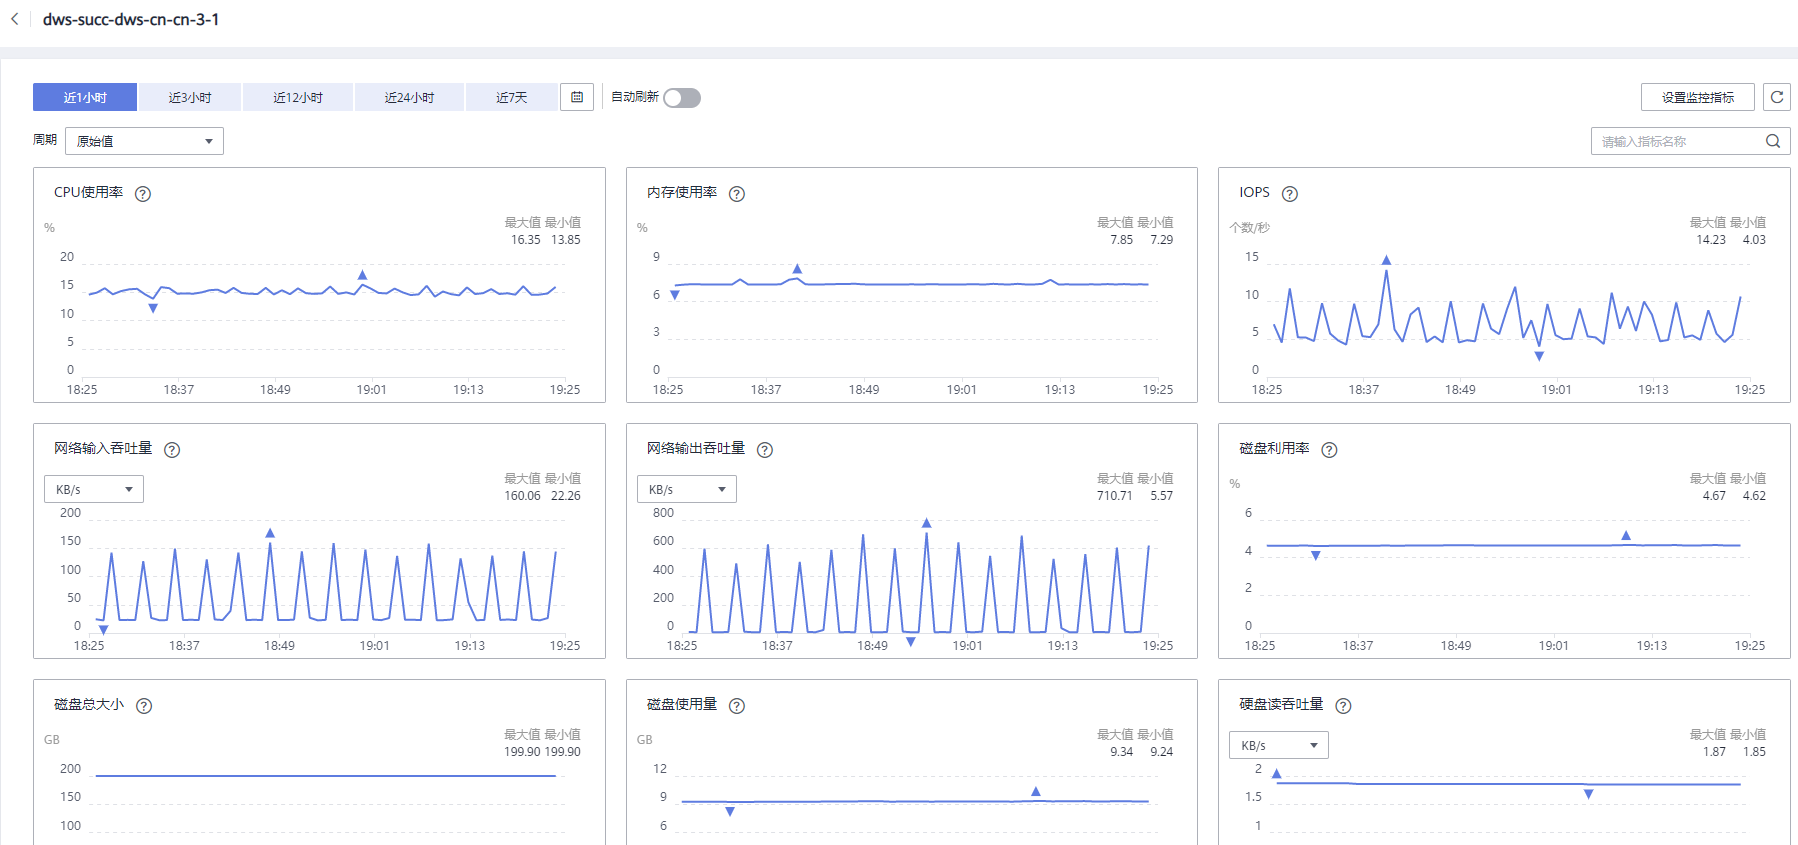Click the 设置监控指标 button
The width and height of the screenshot is (1798, 845).
click(x=1697, y=97)
